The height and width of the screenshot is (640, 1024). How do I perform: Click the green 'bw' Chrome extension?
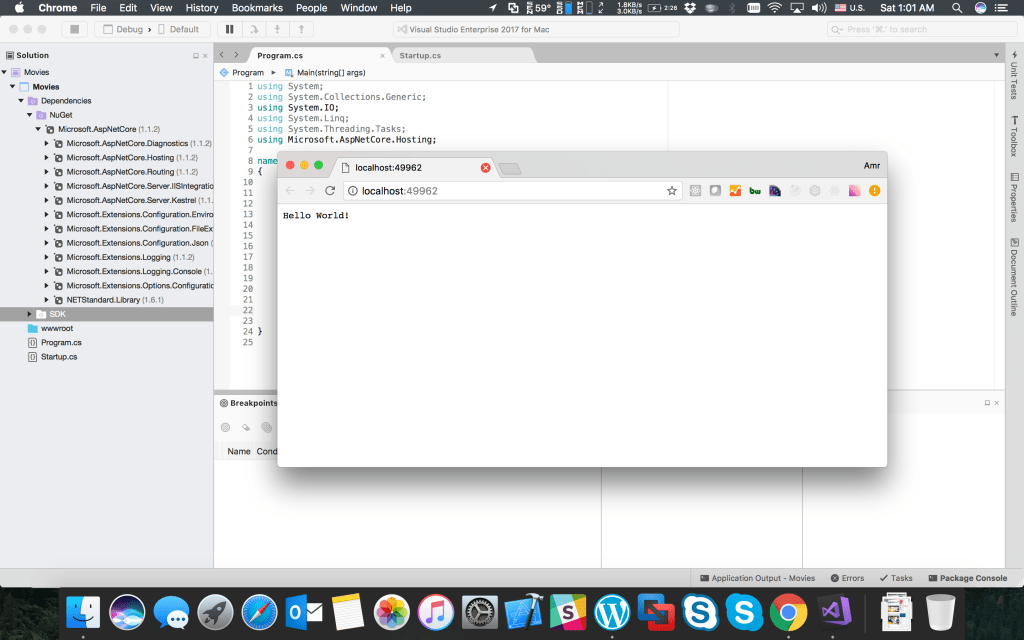pyautogui.click(x=755, y=191)
